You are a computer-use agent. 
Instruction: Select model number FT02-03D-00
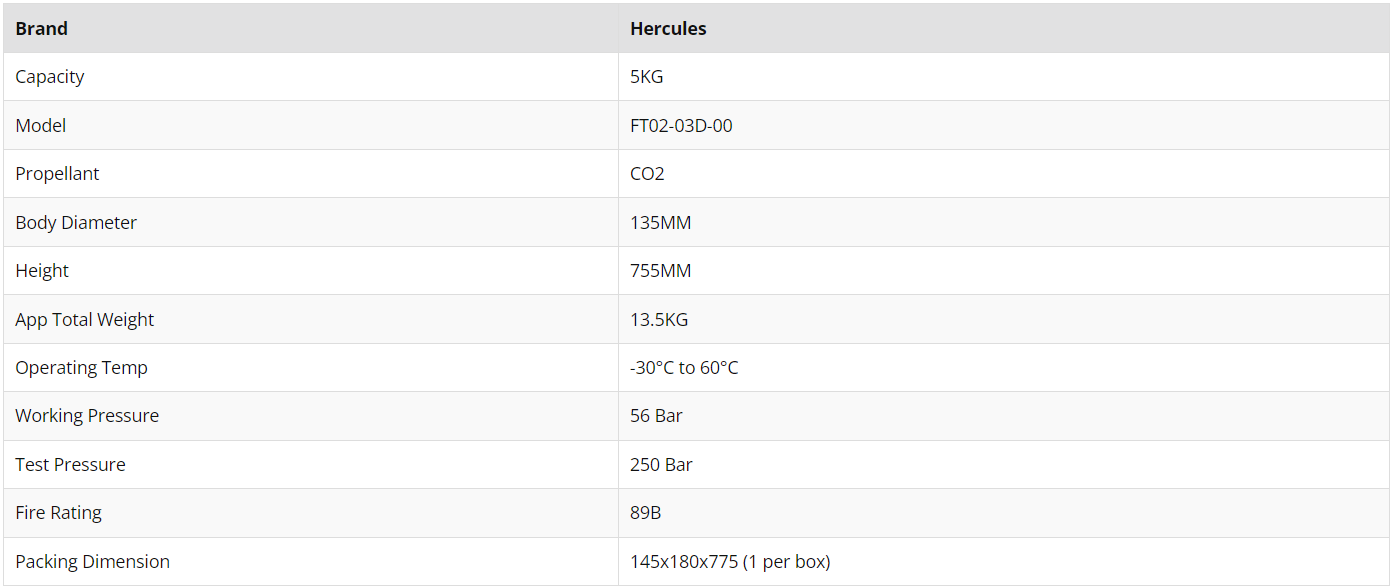coord(681,126)
